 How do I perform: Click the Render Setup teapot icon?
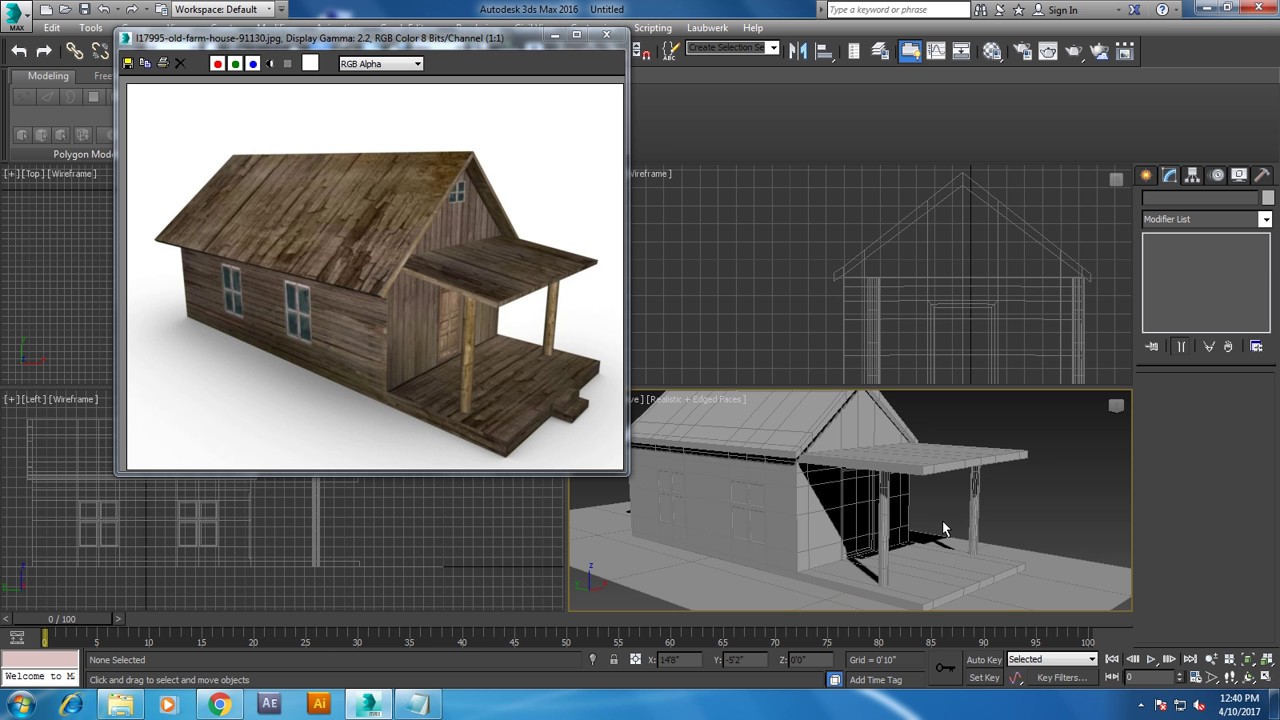tap(1020, 51)
